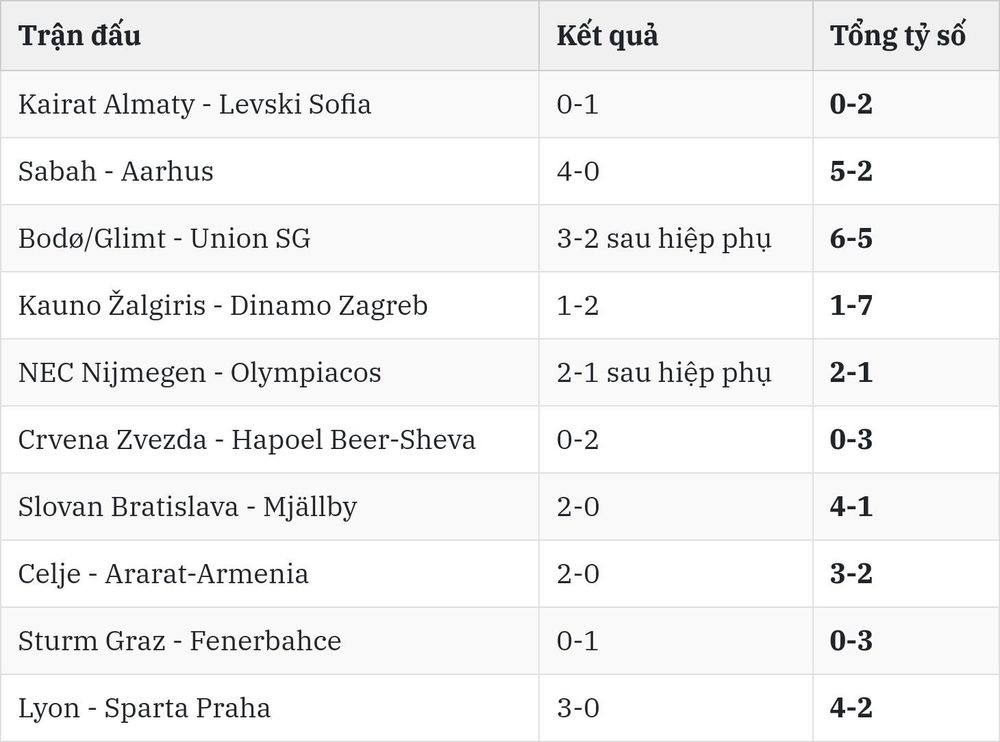Click the '2-1 sau hiệp phụ' result cell
1000x742 pixels.
point(664,373)
